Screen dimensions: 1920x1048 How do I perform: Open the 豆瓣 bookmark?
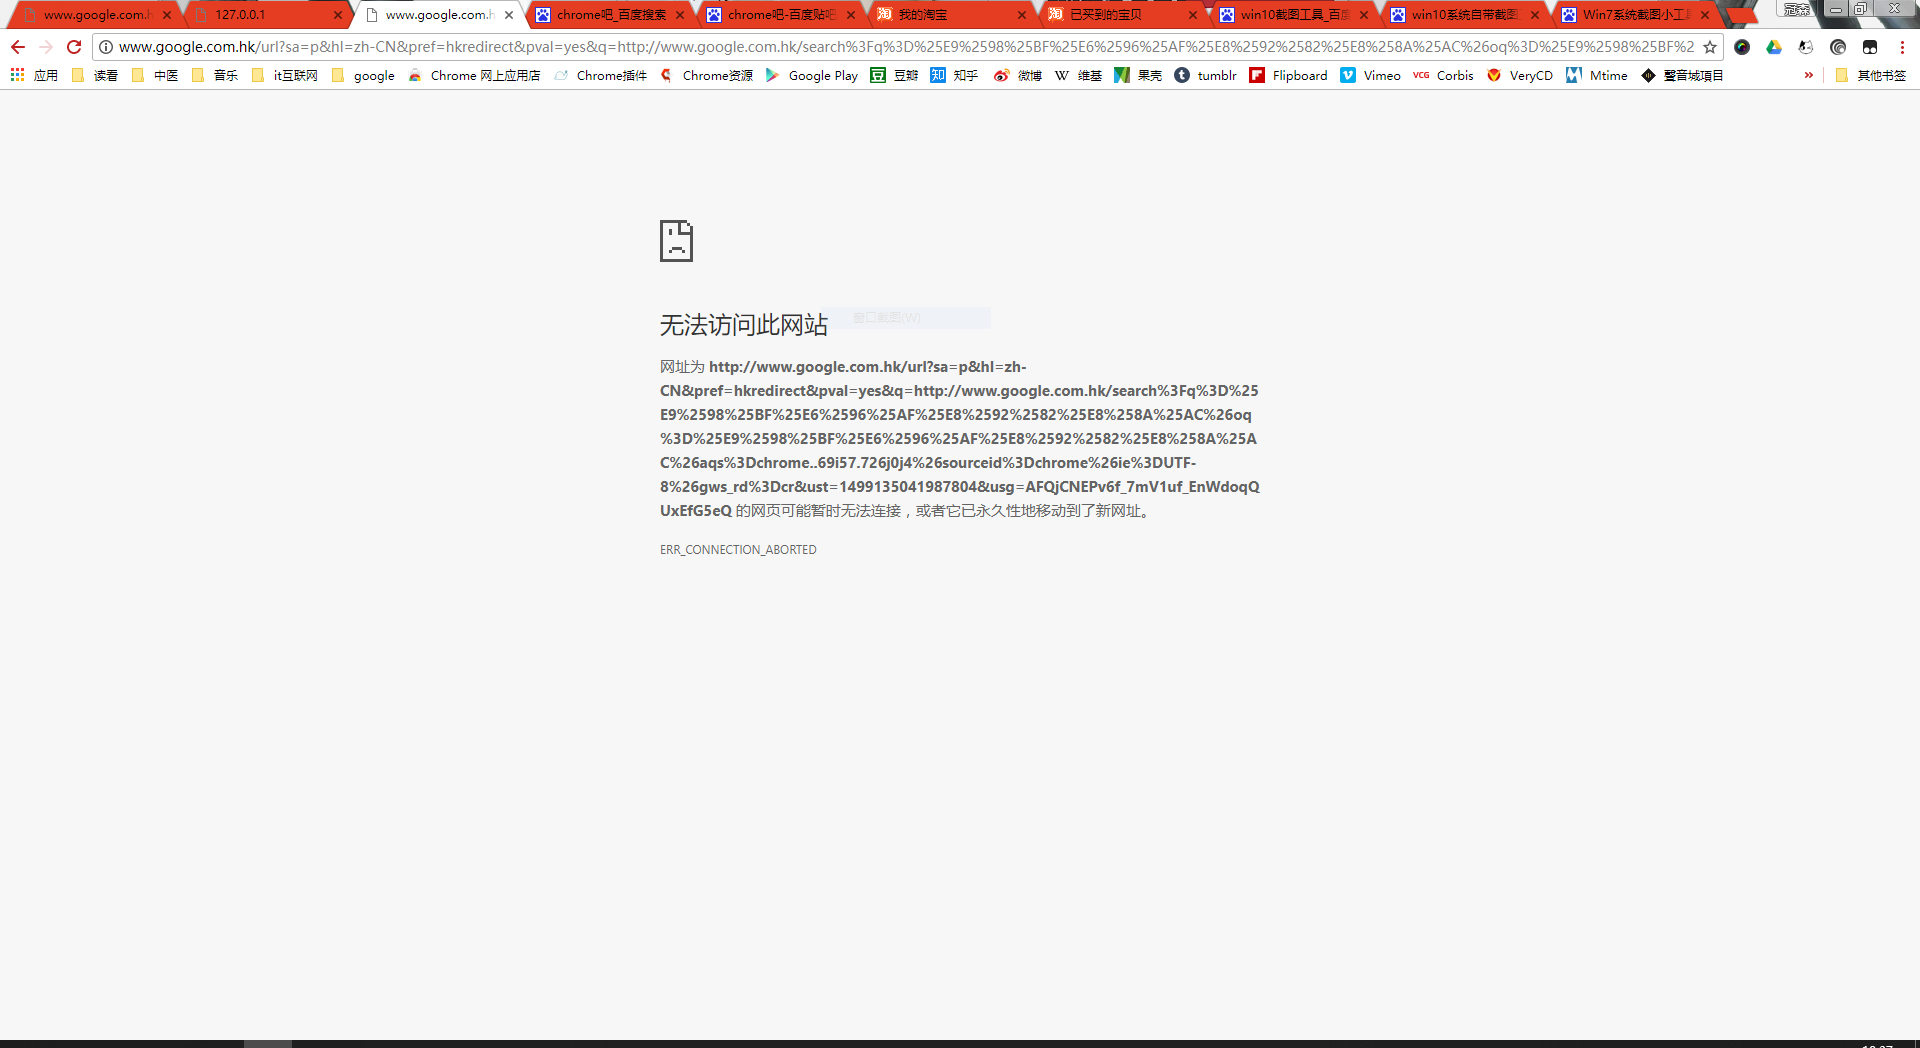[894, 75]
